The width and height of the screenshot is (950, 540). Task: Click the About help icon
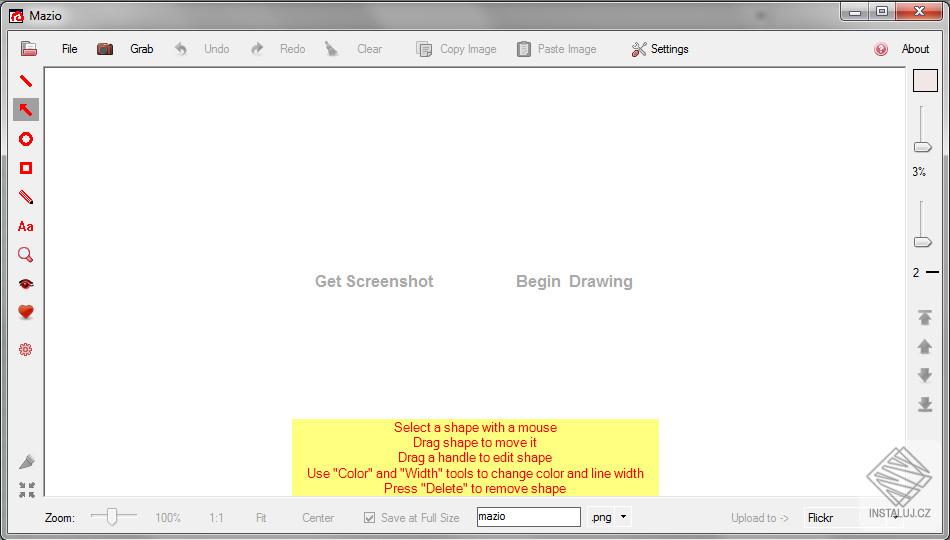pyautogui.click(x=881, y=49)
